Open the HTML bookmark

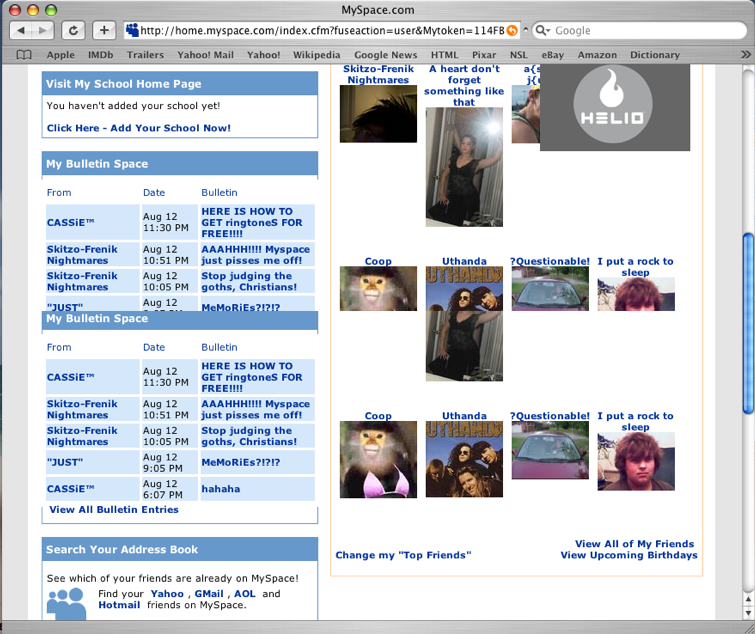tap(444, 55)
